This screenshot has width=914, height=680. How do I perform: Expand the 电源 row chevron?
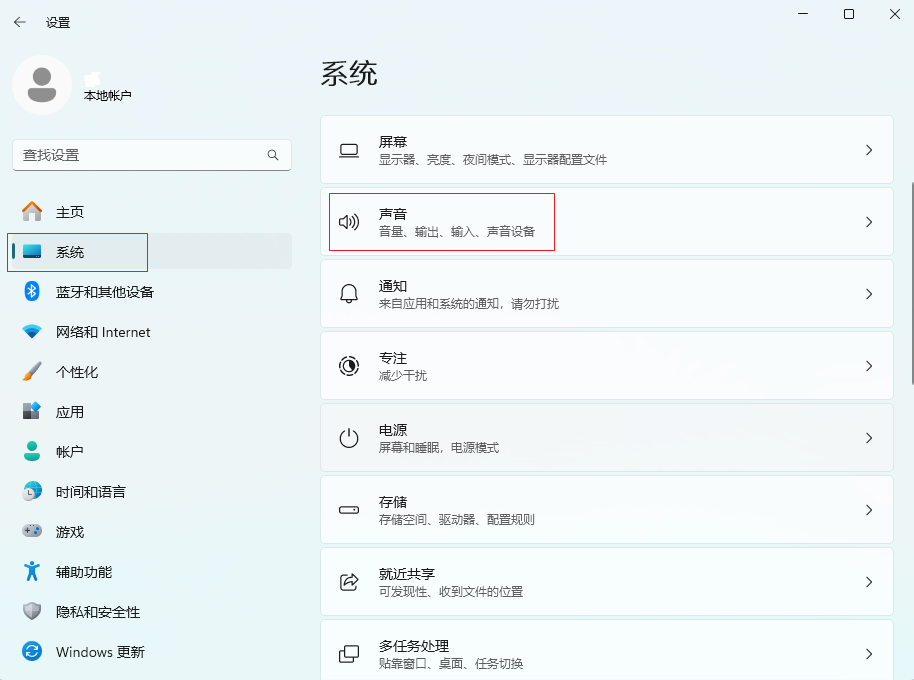pos(869,438)
